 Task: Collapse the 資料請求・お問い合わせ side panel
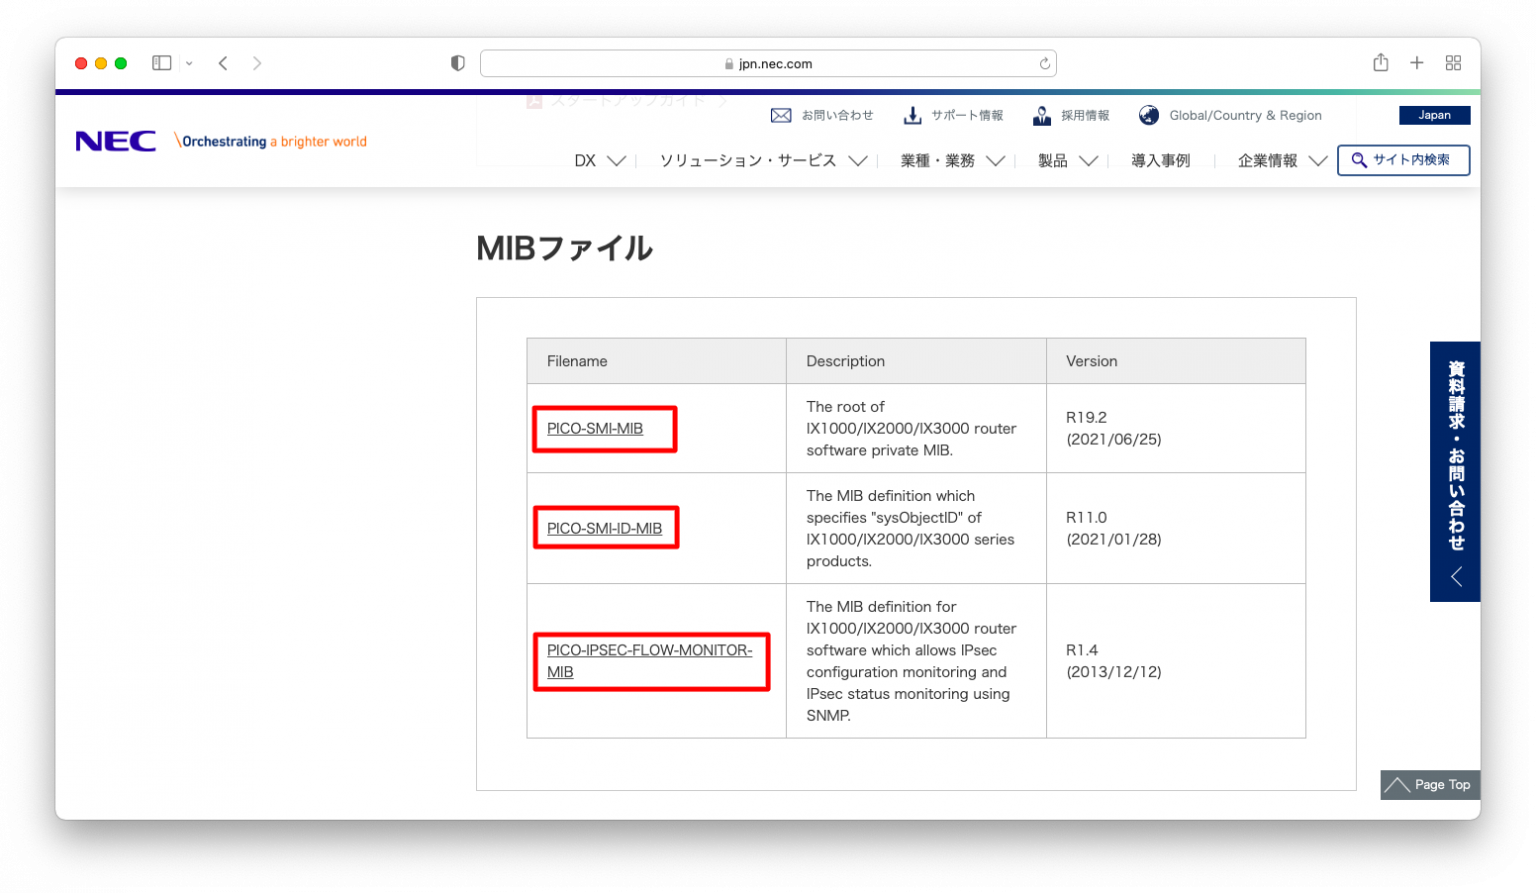point(1455,576)
